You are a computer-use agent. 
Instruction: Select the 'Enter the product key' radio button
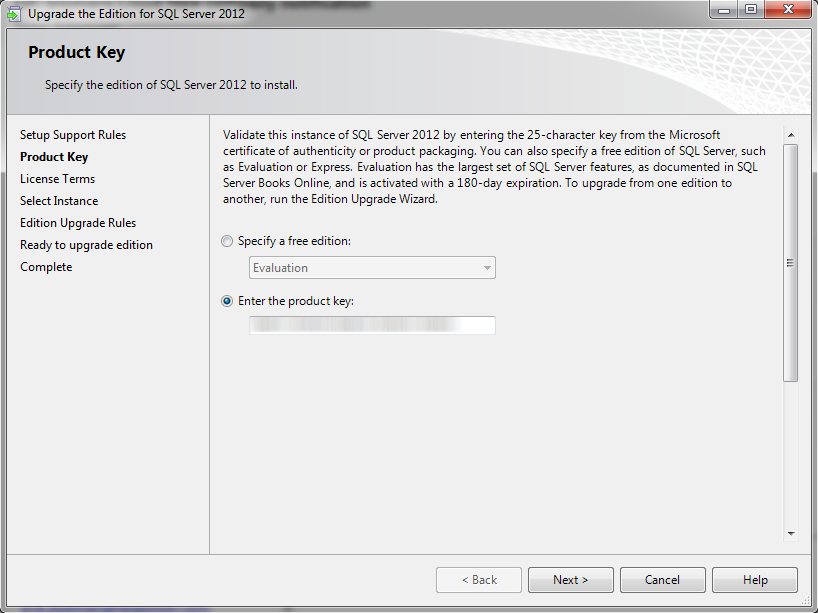(x=226, y=301)
